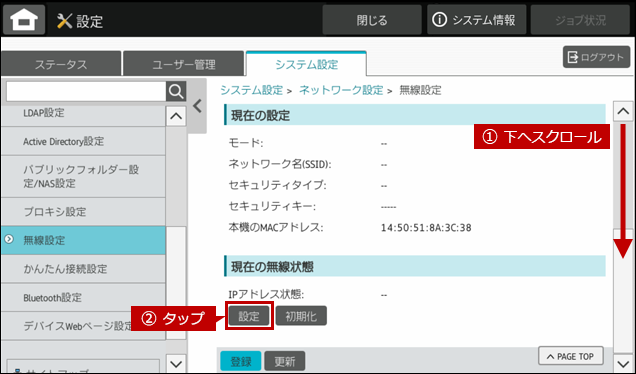
Task: Select 無線設定 in the side menu
Action: pyautogui.click(x=83, y=240)
